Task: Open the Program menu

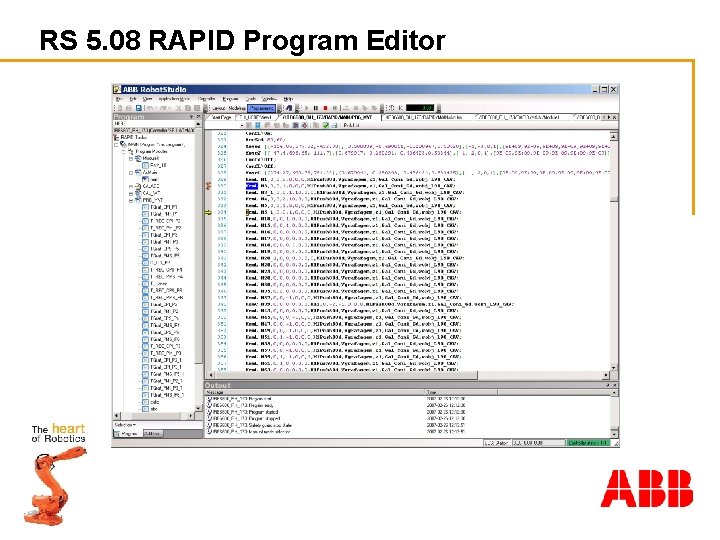Action: [x=230, y=99]
